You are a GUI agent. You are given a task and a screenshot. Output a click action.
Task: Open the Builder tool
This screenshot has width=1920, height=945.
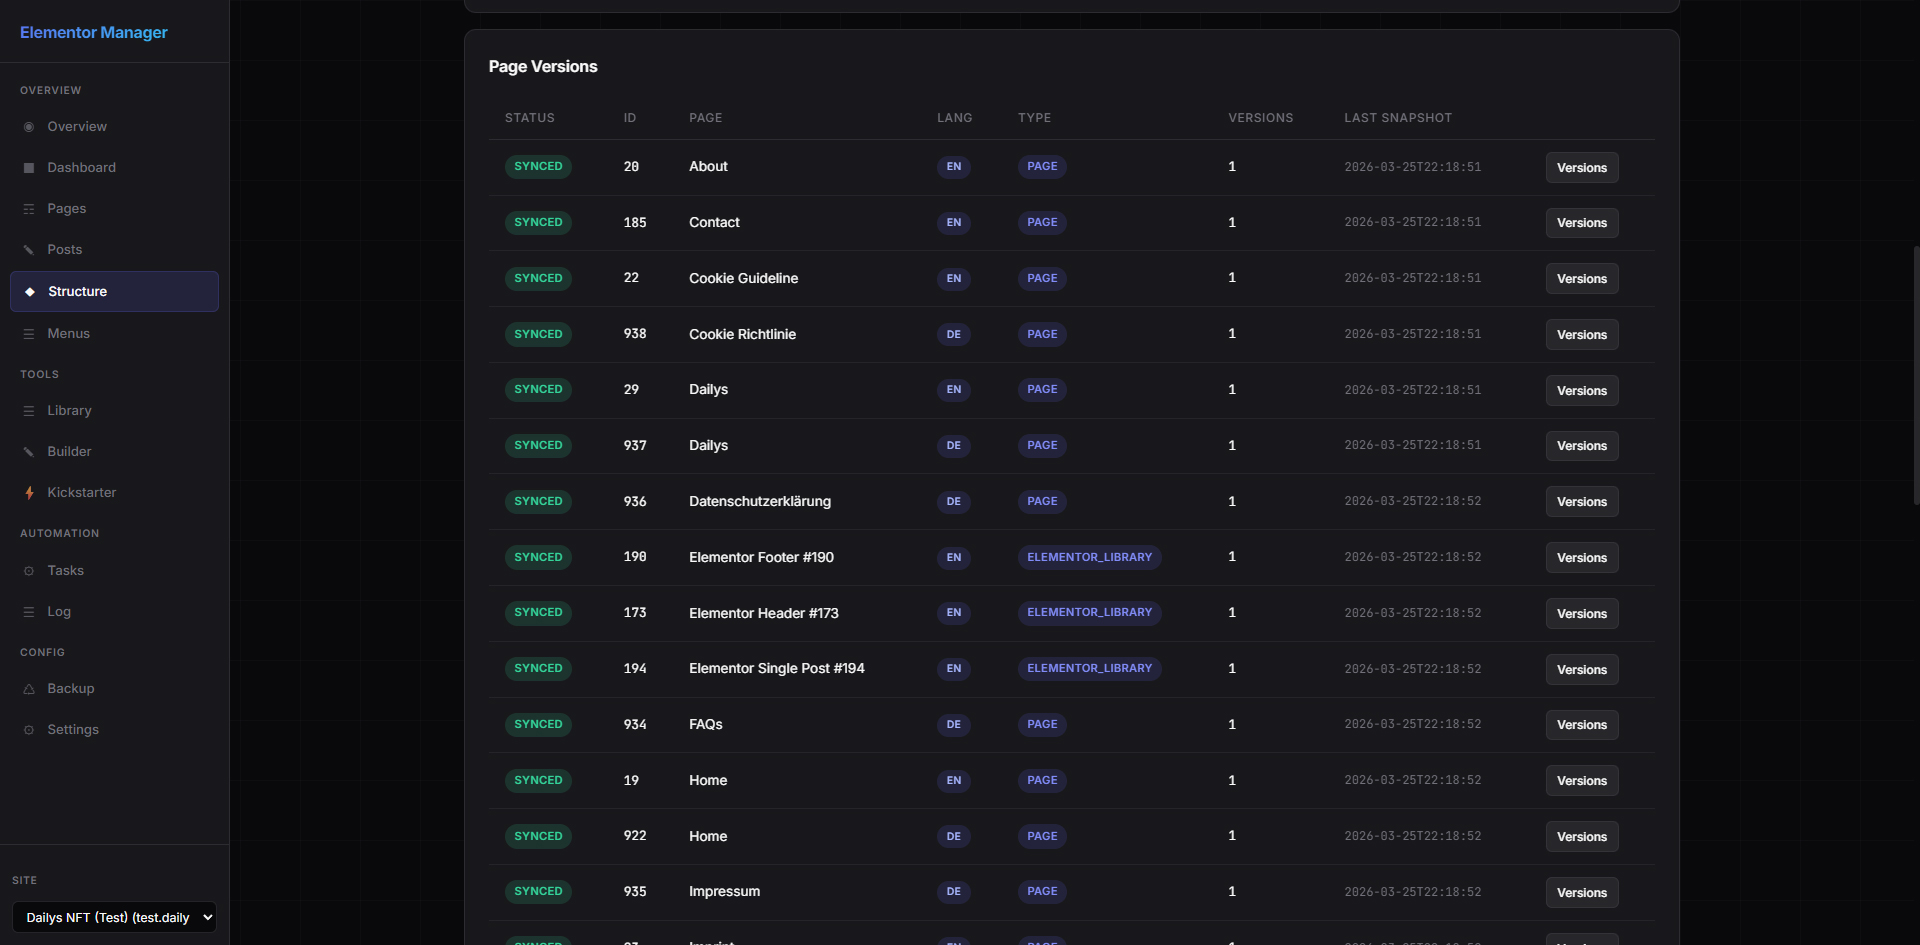click(69, 452)
